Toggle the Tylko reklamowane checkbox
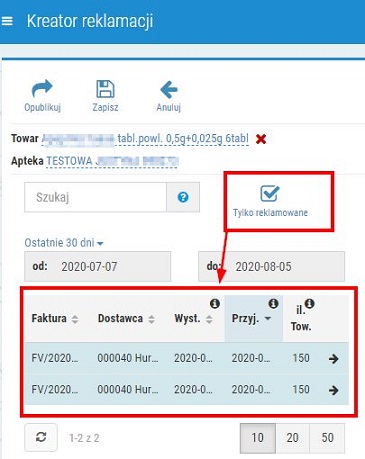365x459 pixels. 270,193
